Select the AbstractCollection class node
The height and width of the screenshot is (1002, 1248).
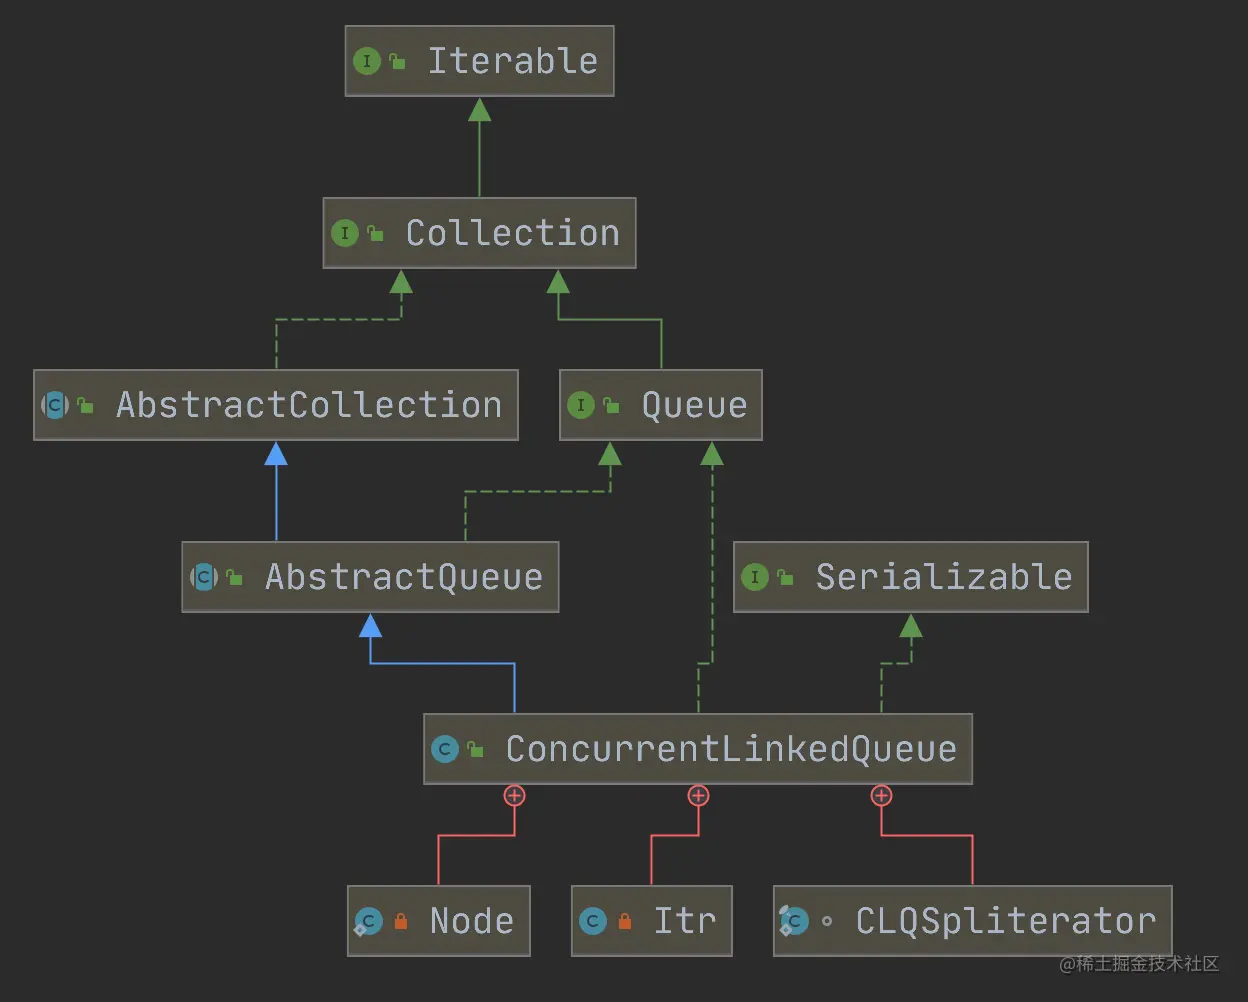click(276, 405)
